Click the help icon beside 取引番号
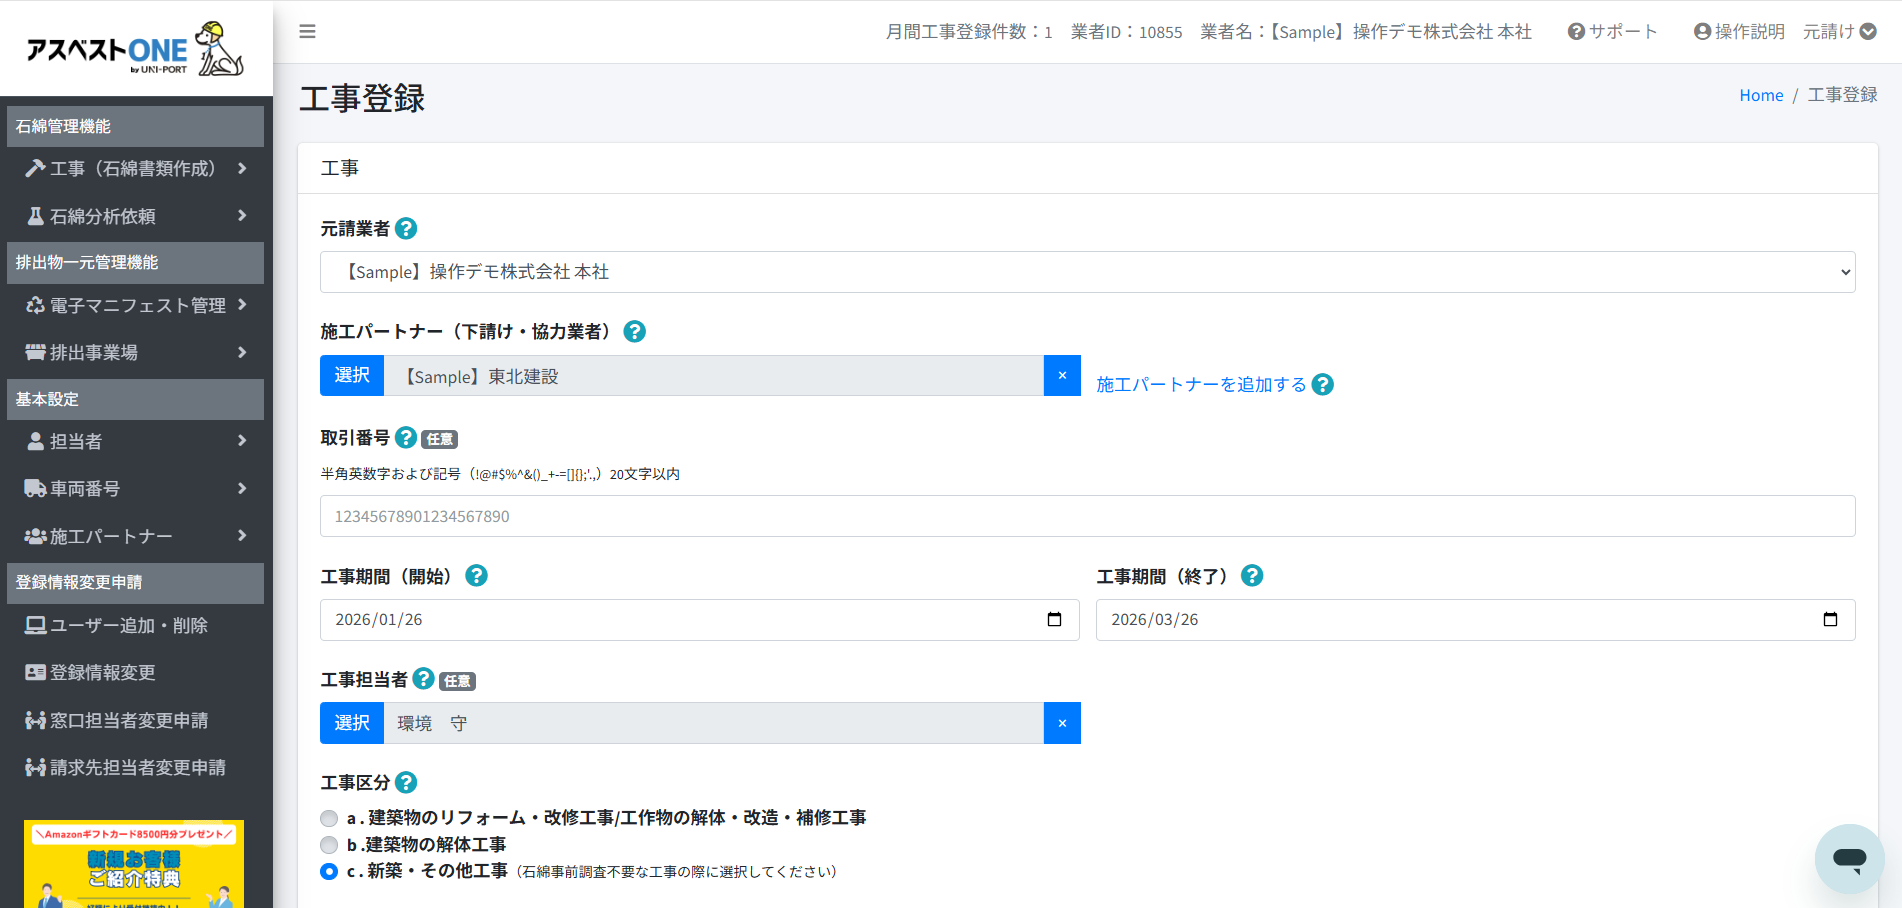1902x908 pixels. pyautogui.click(x=406, y=438)
